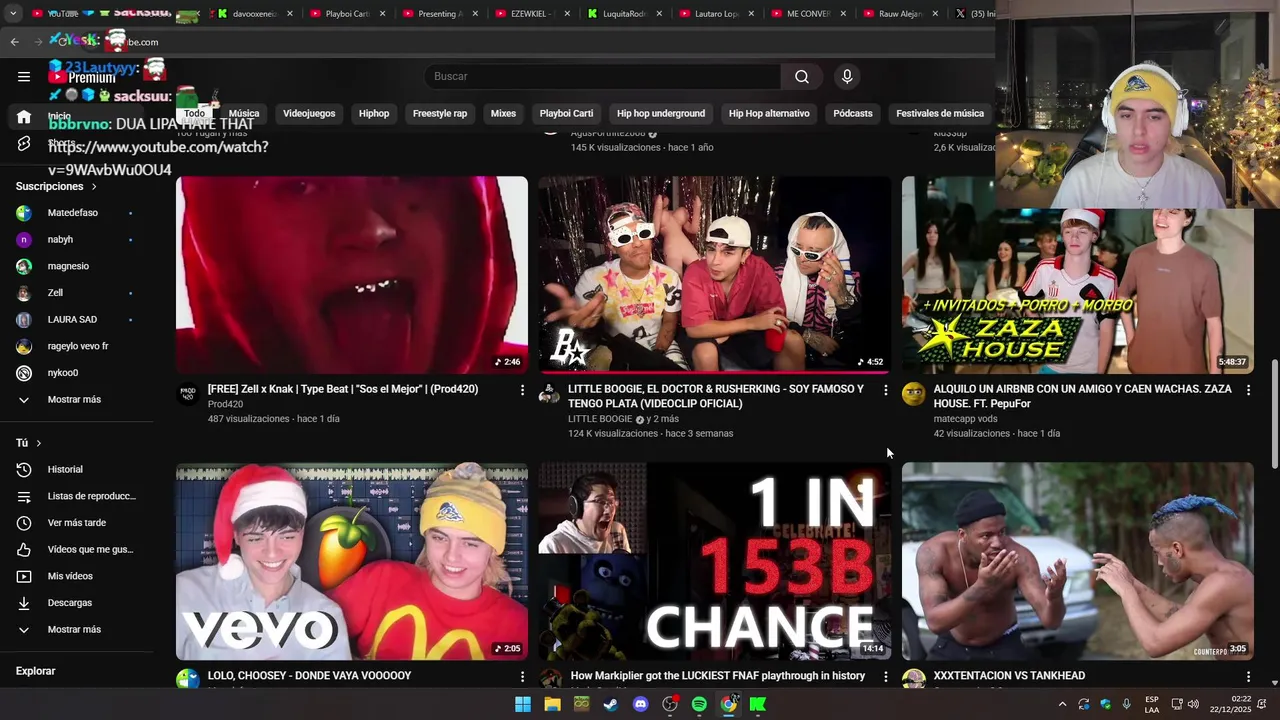Click the thumbs-up icon for liked videos

pos(24,549)
